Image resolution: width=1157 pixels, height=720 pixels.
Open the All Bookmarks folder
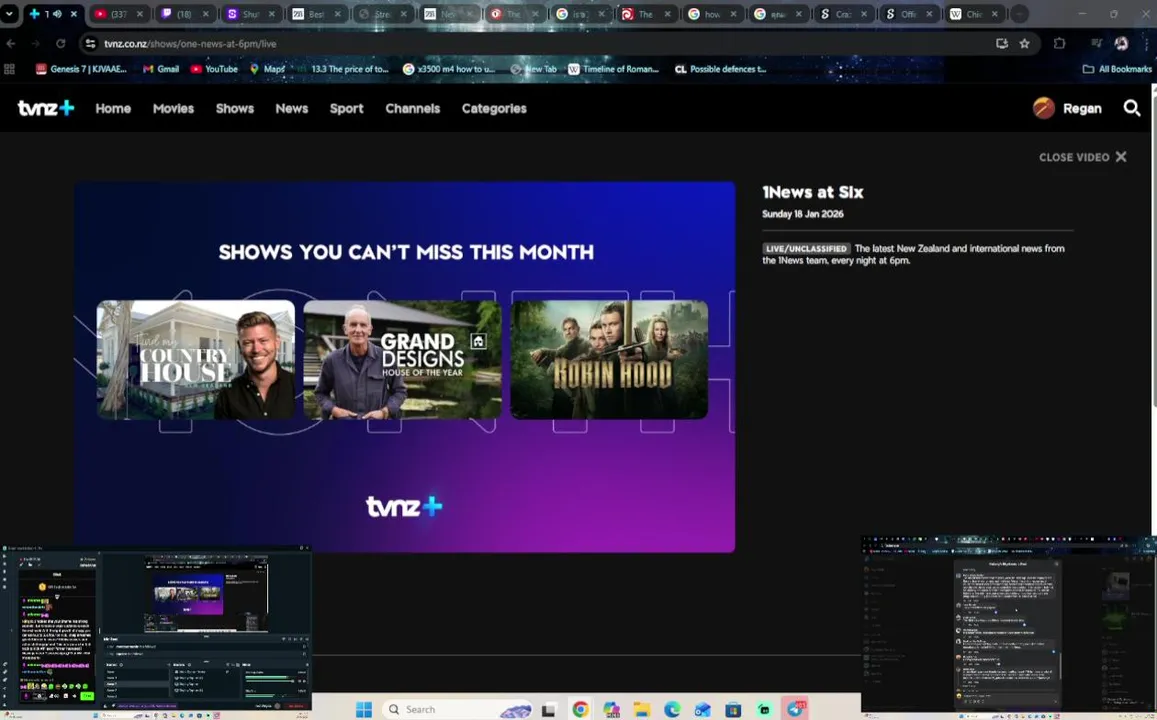coord(1117,69)
